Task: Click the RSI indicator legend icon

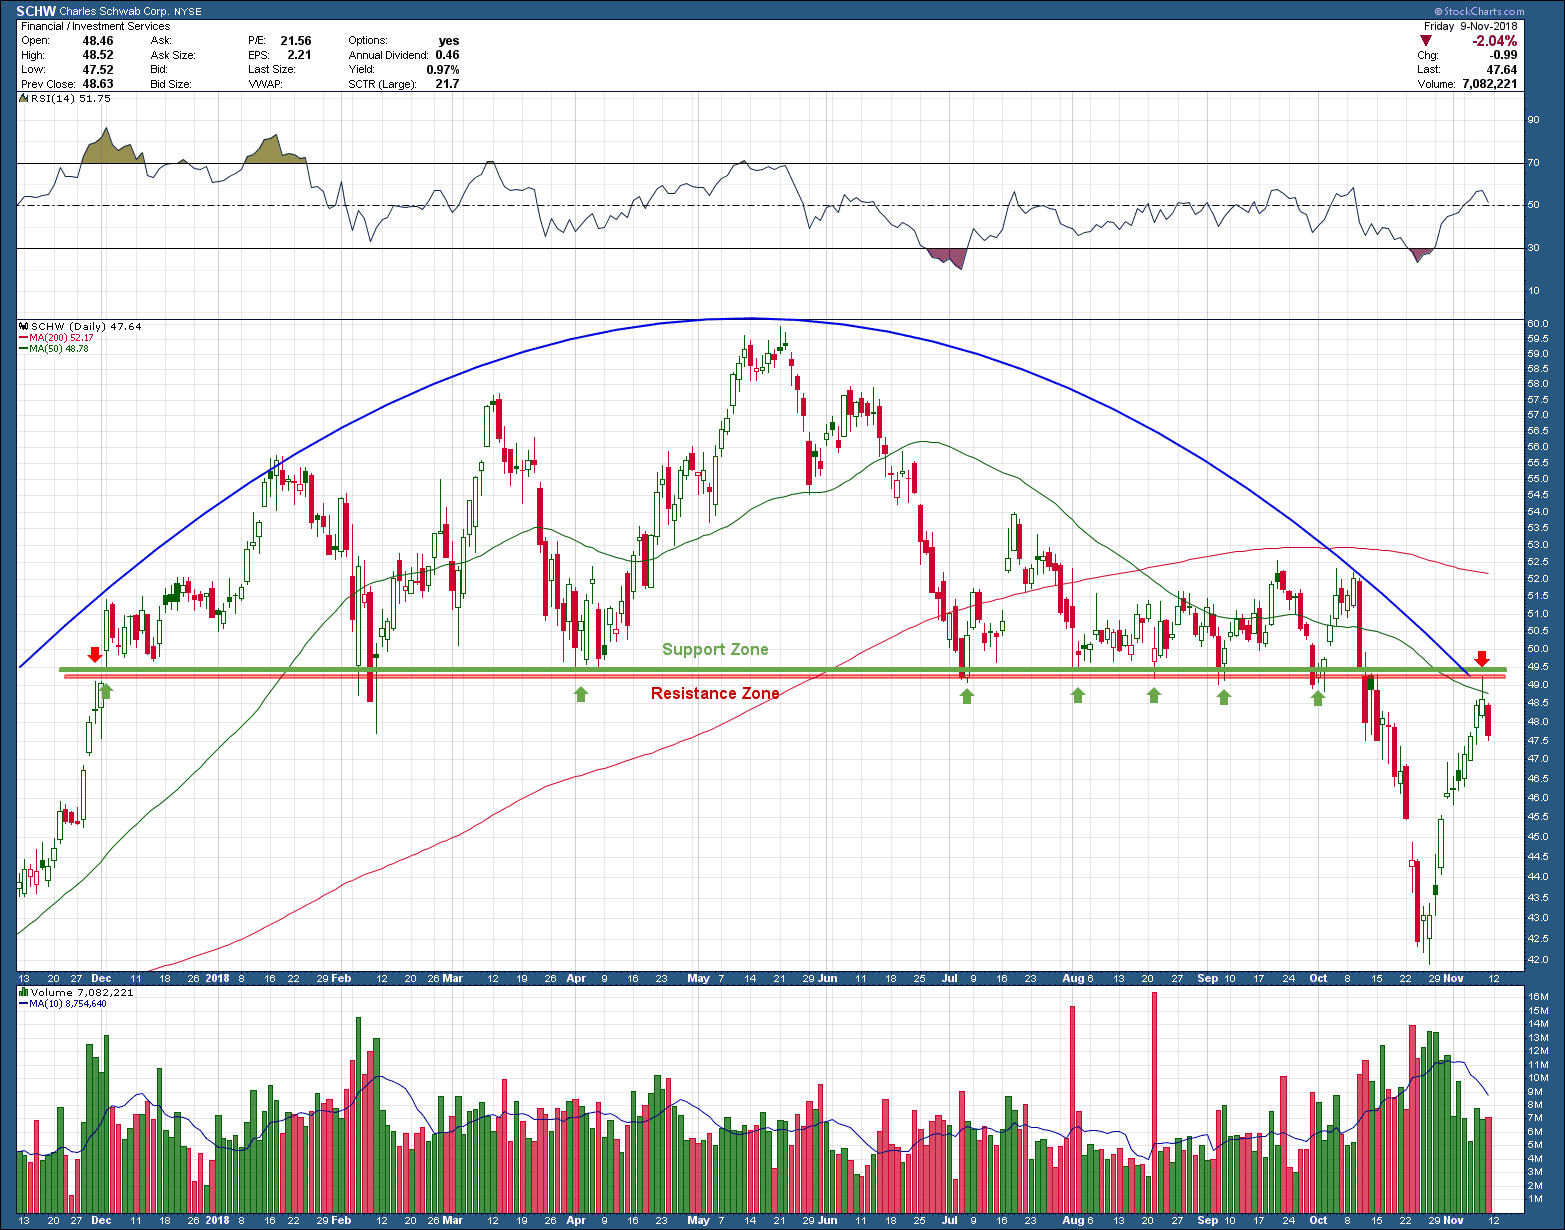Action: tap(24, 98)
